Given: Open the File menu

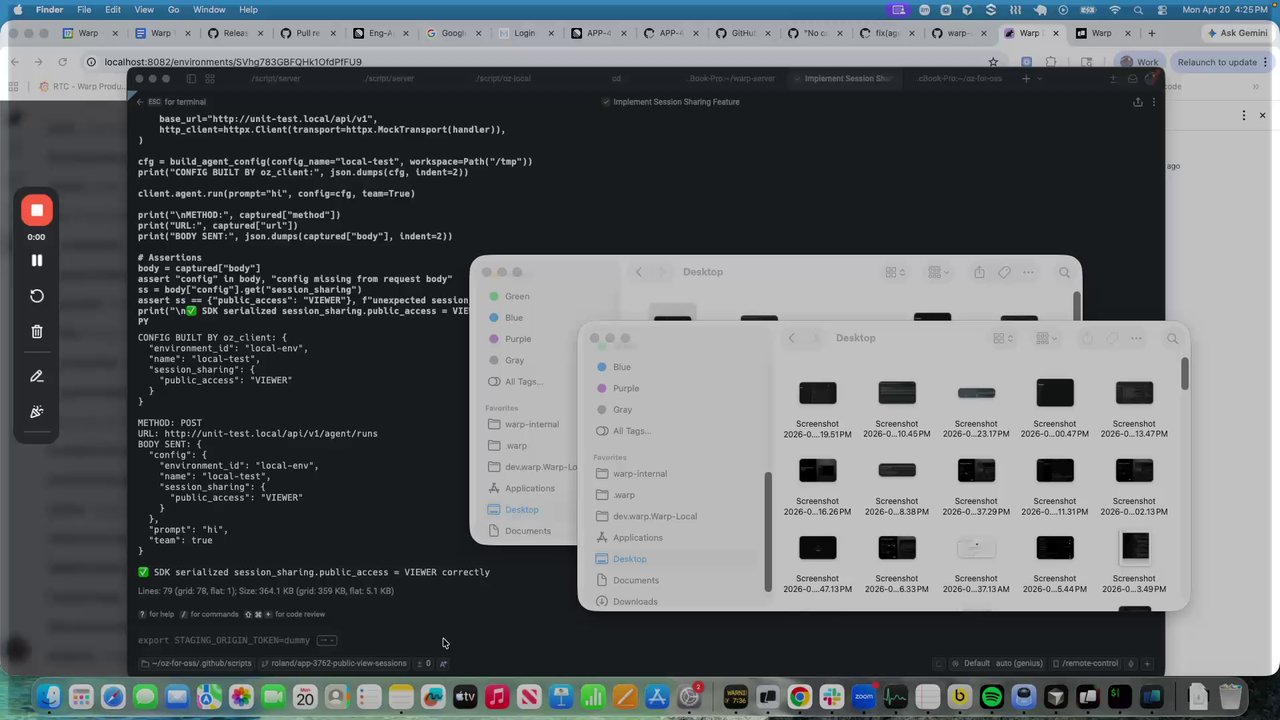Looking at the screenshot, I should point(84,10).
